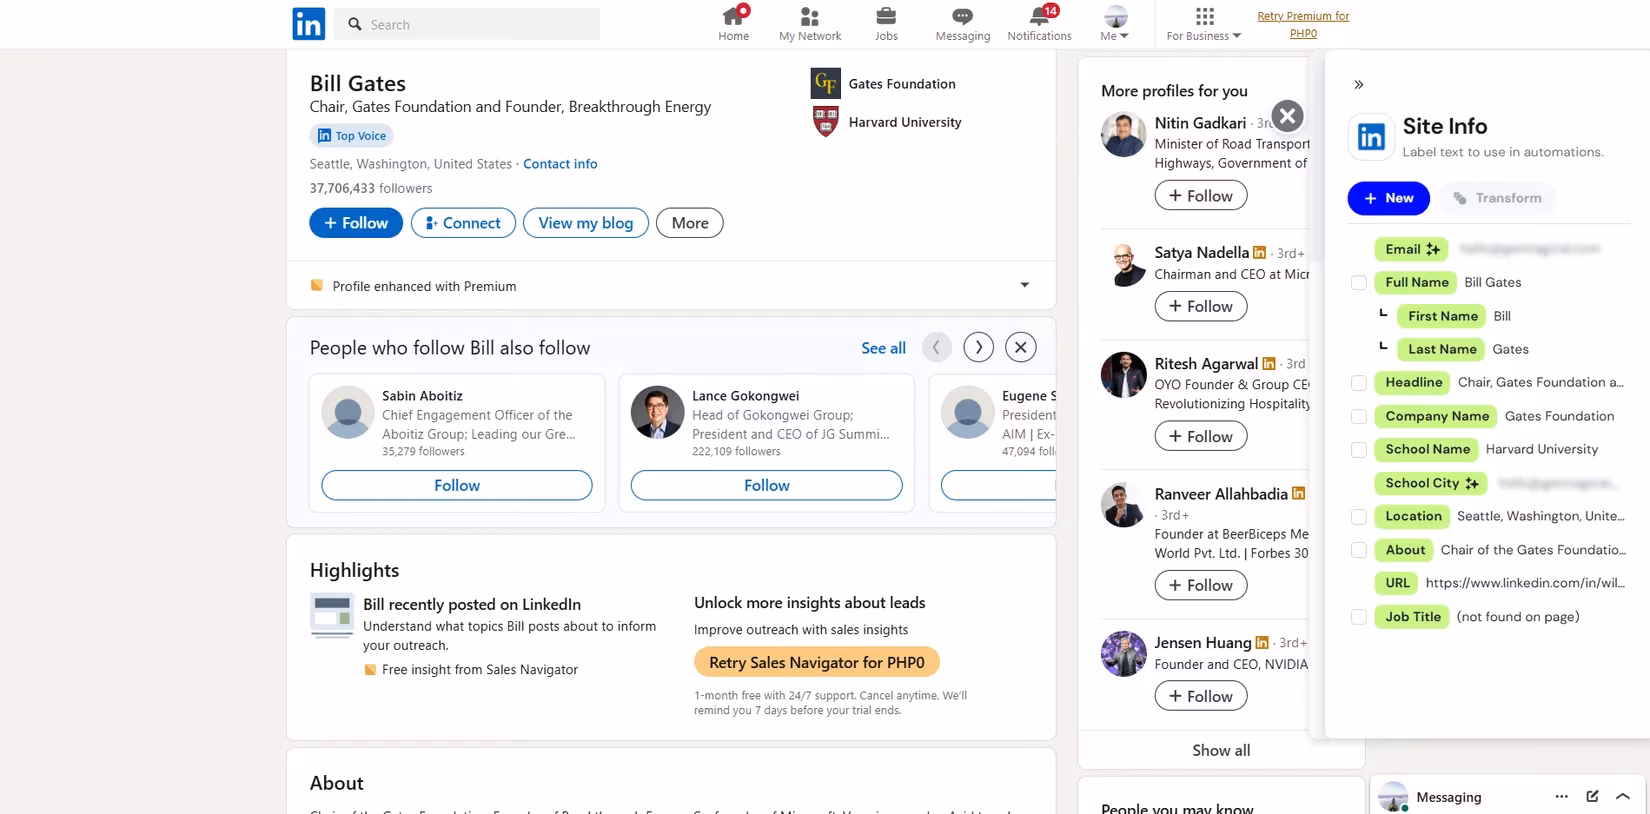
Task: Follow Sabin Aboitiz
Action: point(457,485)
